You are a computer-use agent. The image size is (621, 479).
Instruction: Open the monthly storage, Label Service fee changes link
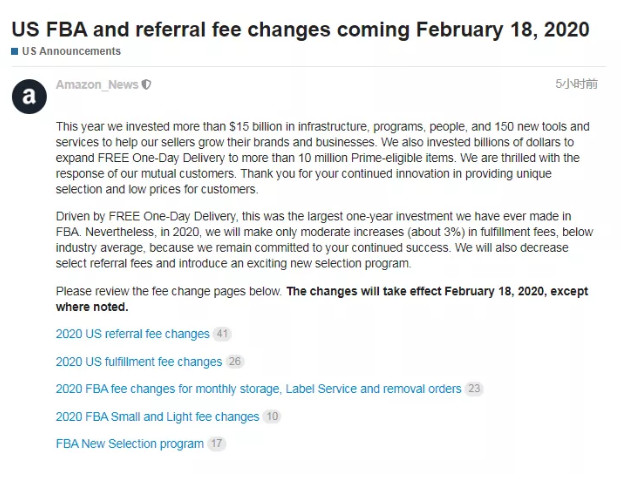coord(258,388)
